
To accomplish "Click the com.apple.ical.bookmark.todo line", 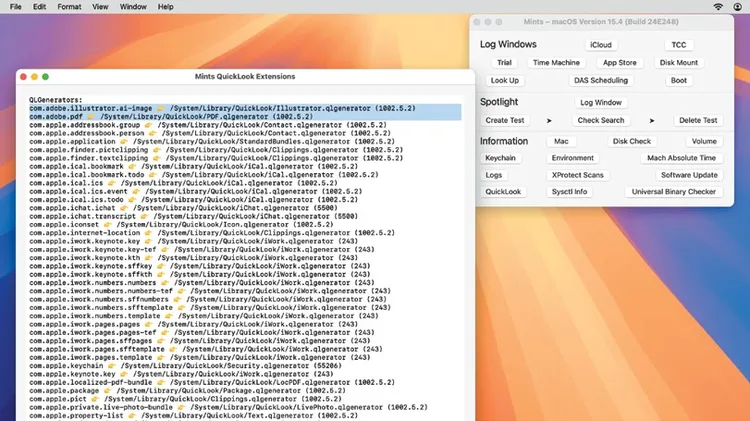I will pyautogui.click(x=204, y=175).
